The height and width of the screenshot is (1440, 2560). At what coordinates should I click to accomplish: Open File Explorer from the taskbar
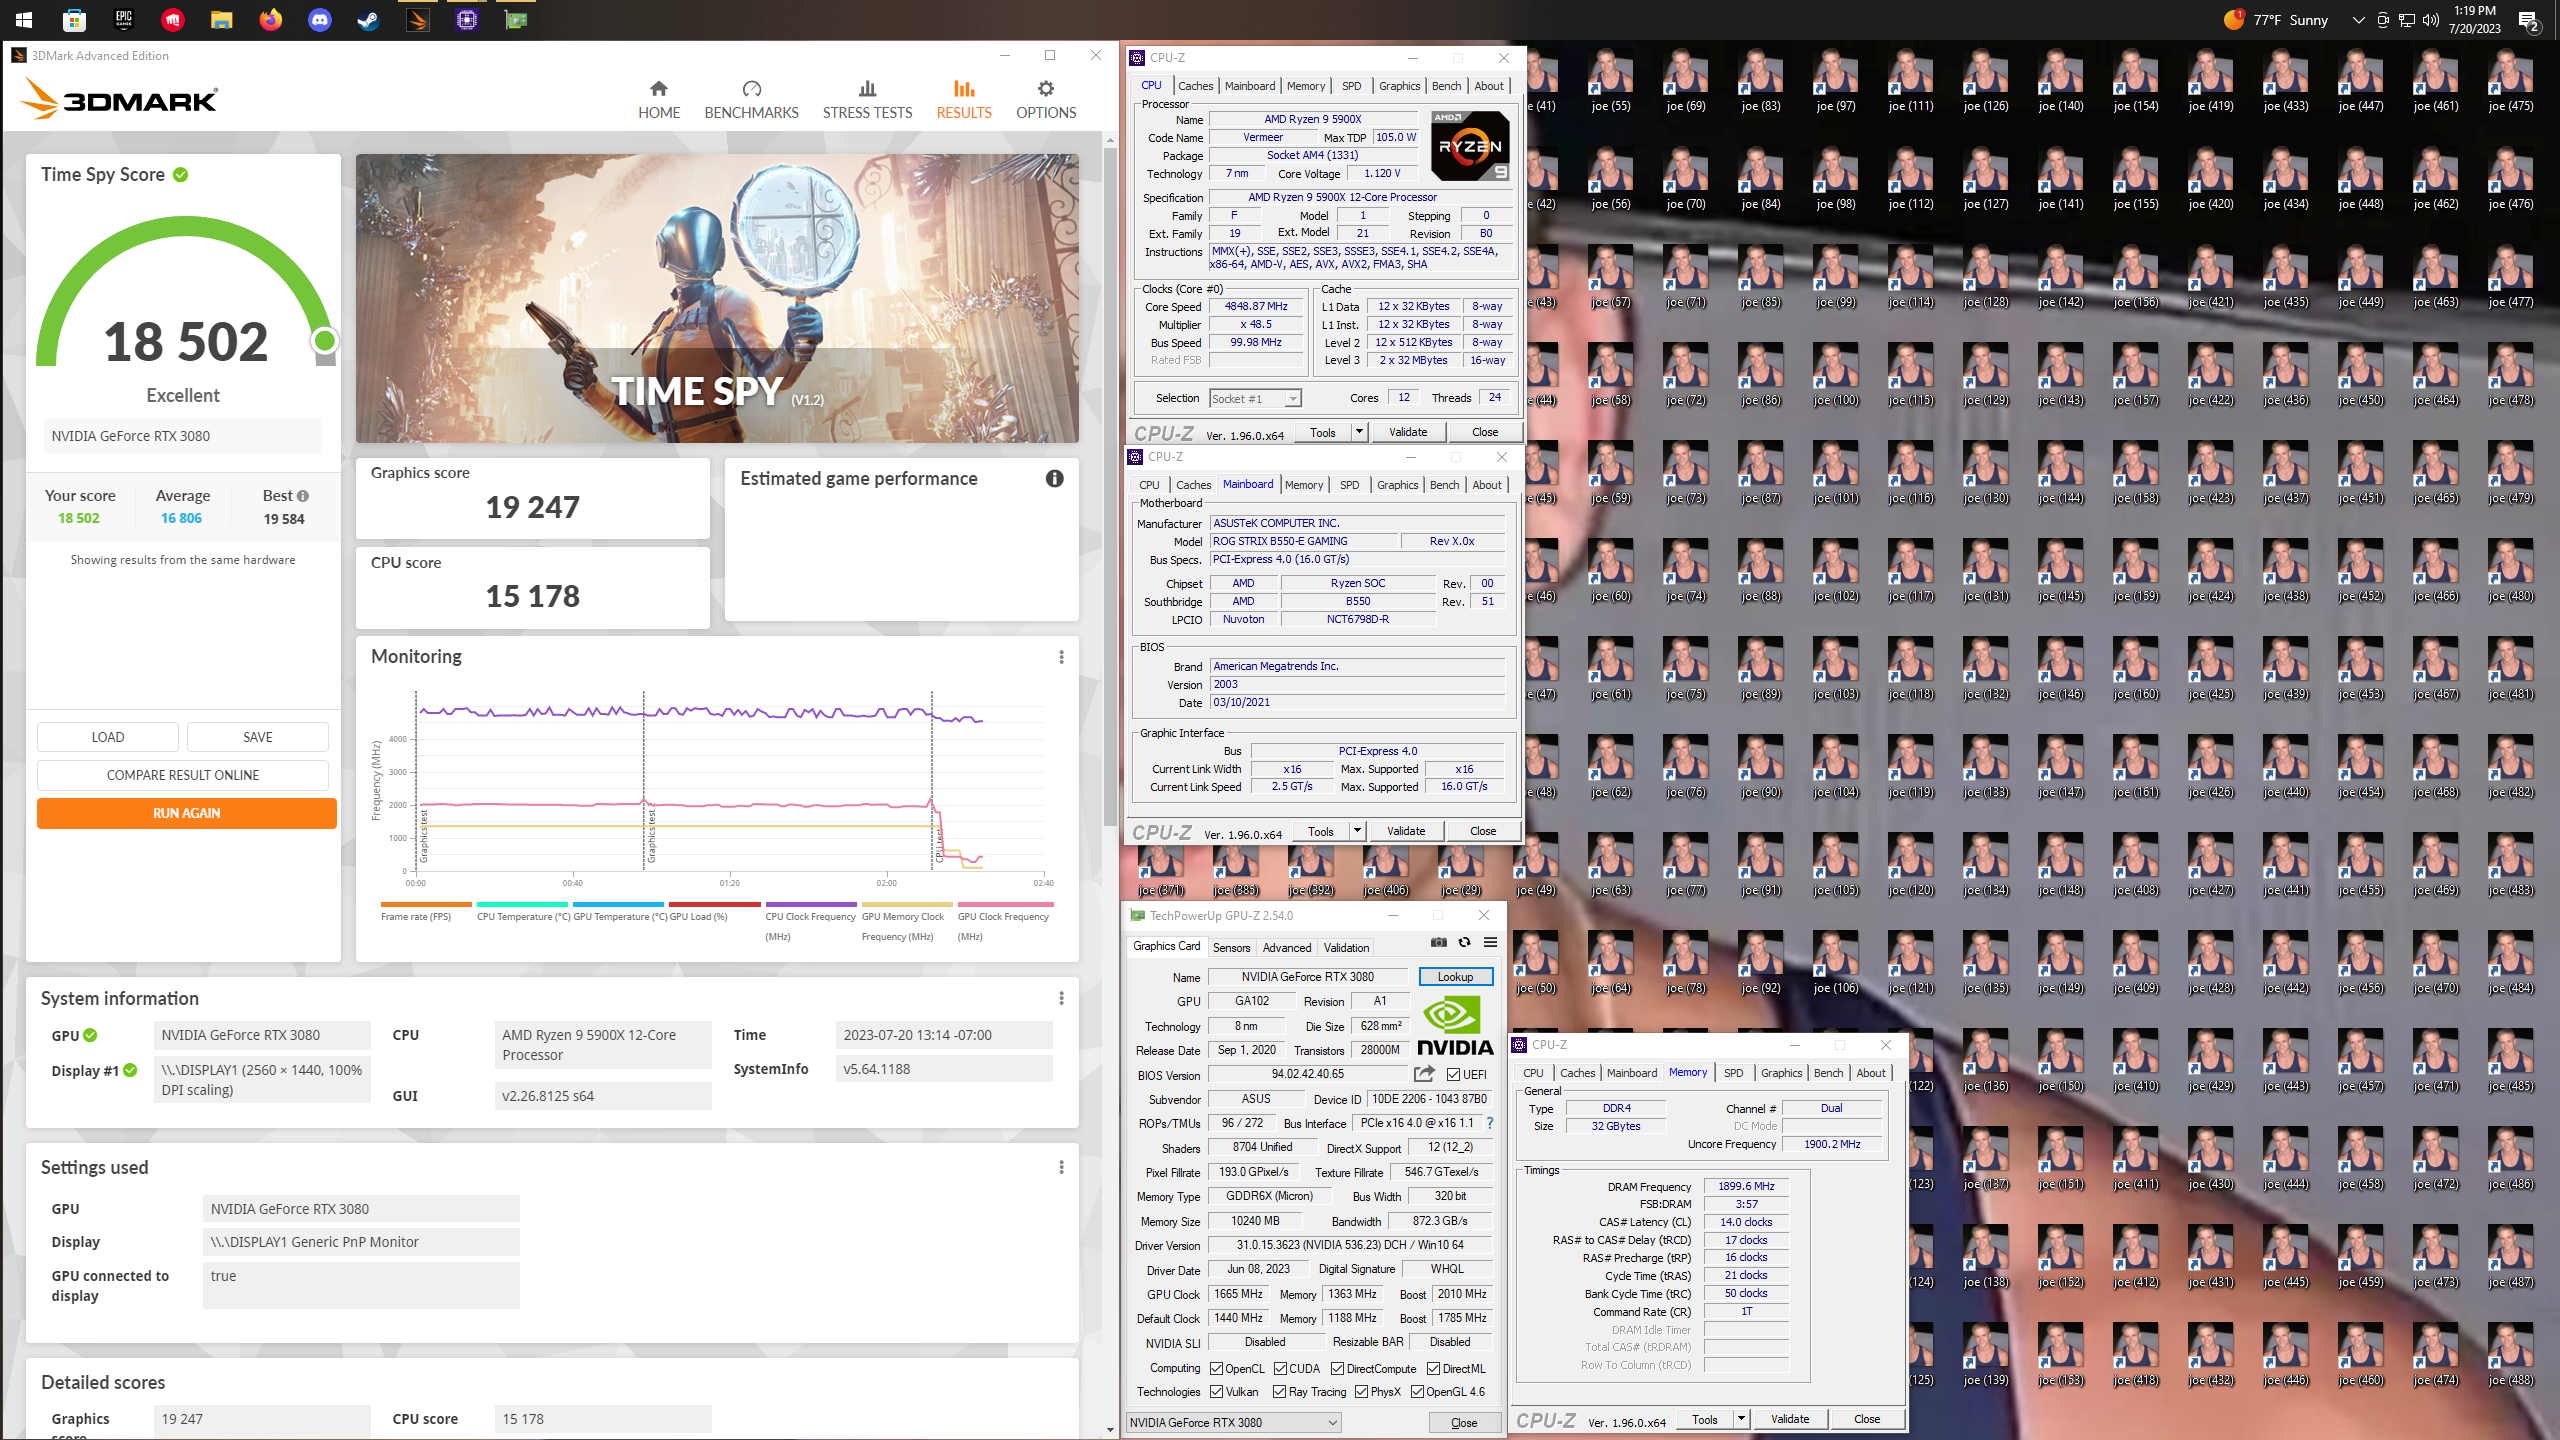point(222,19)
